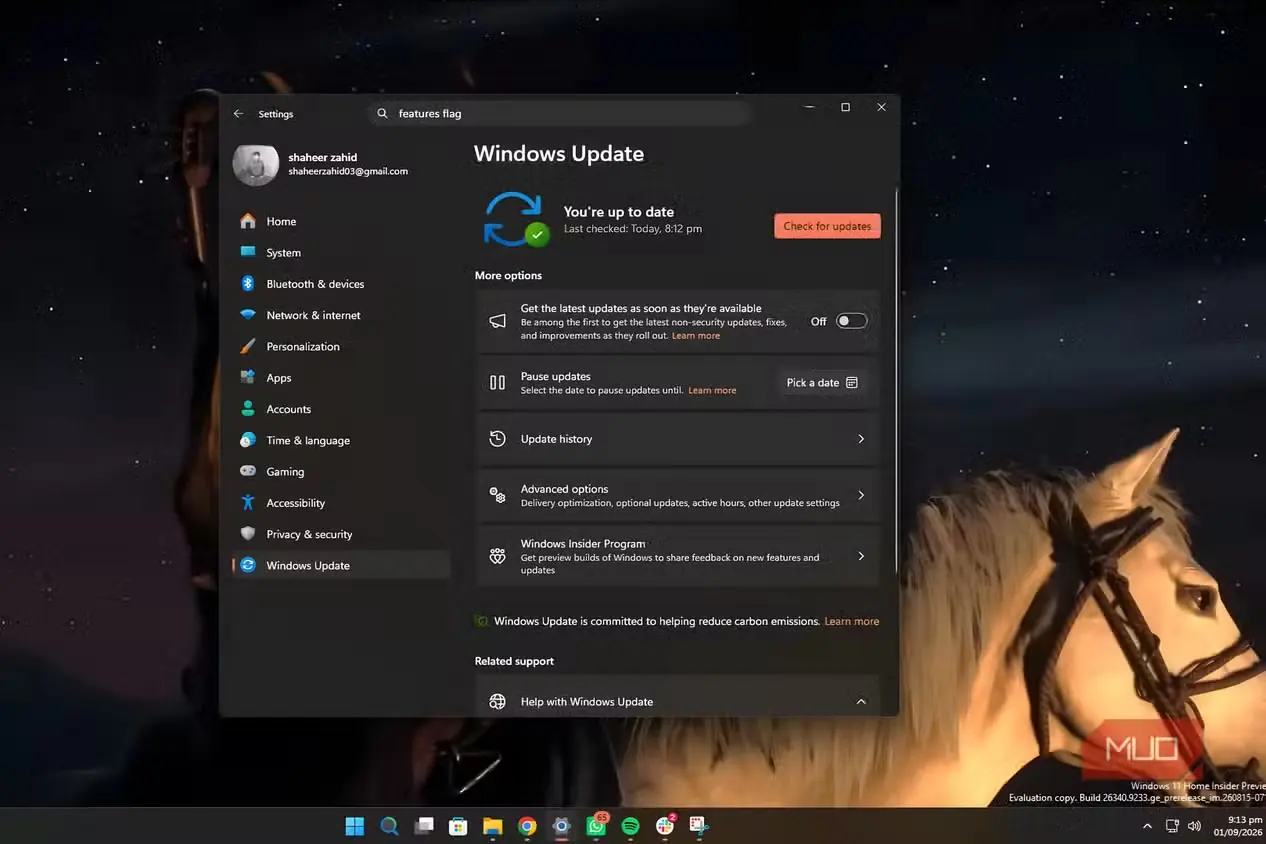
Task: Click the pause icon beside Pause updates
Action: pyautogui.click(x=497, y=383)
